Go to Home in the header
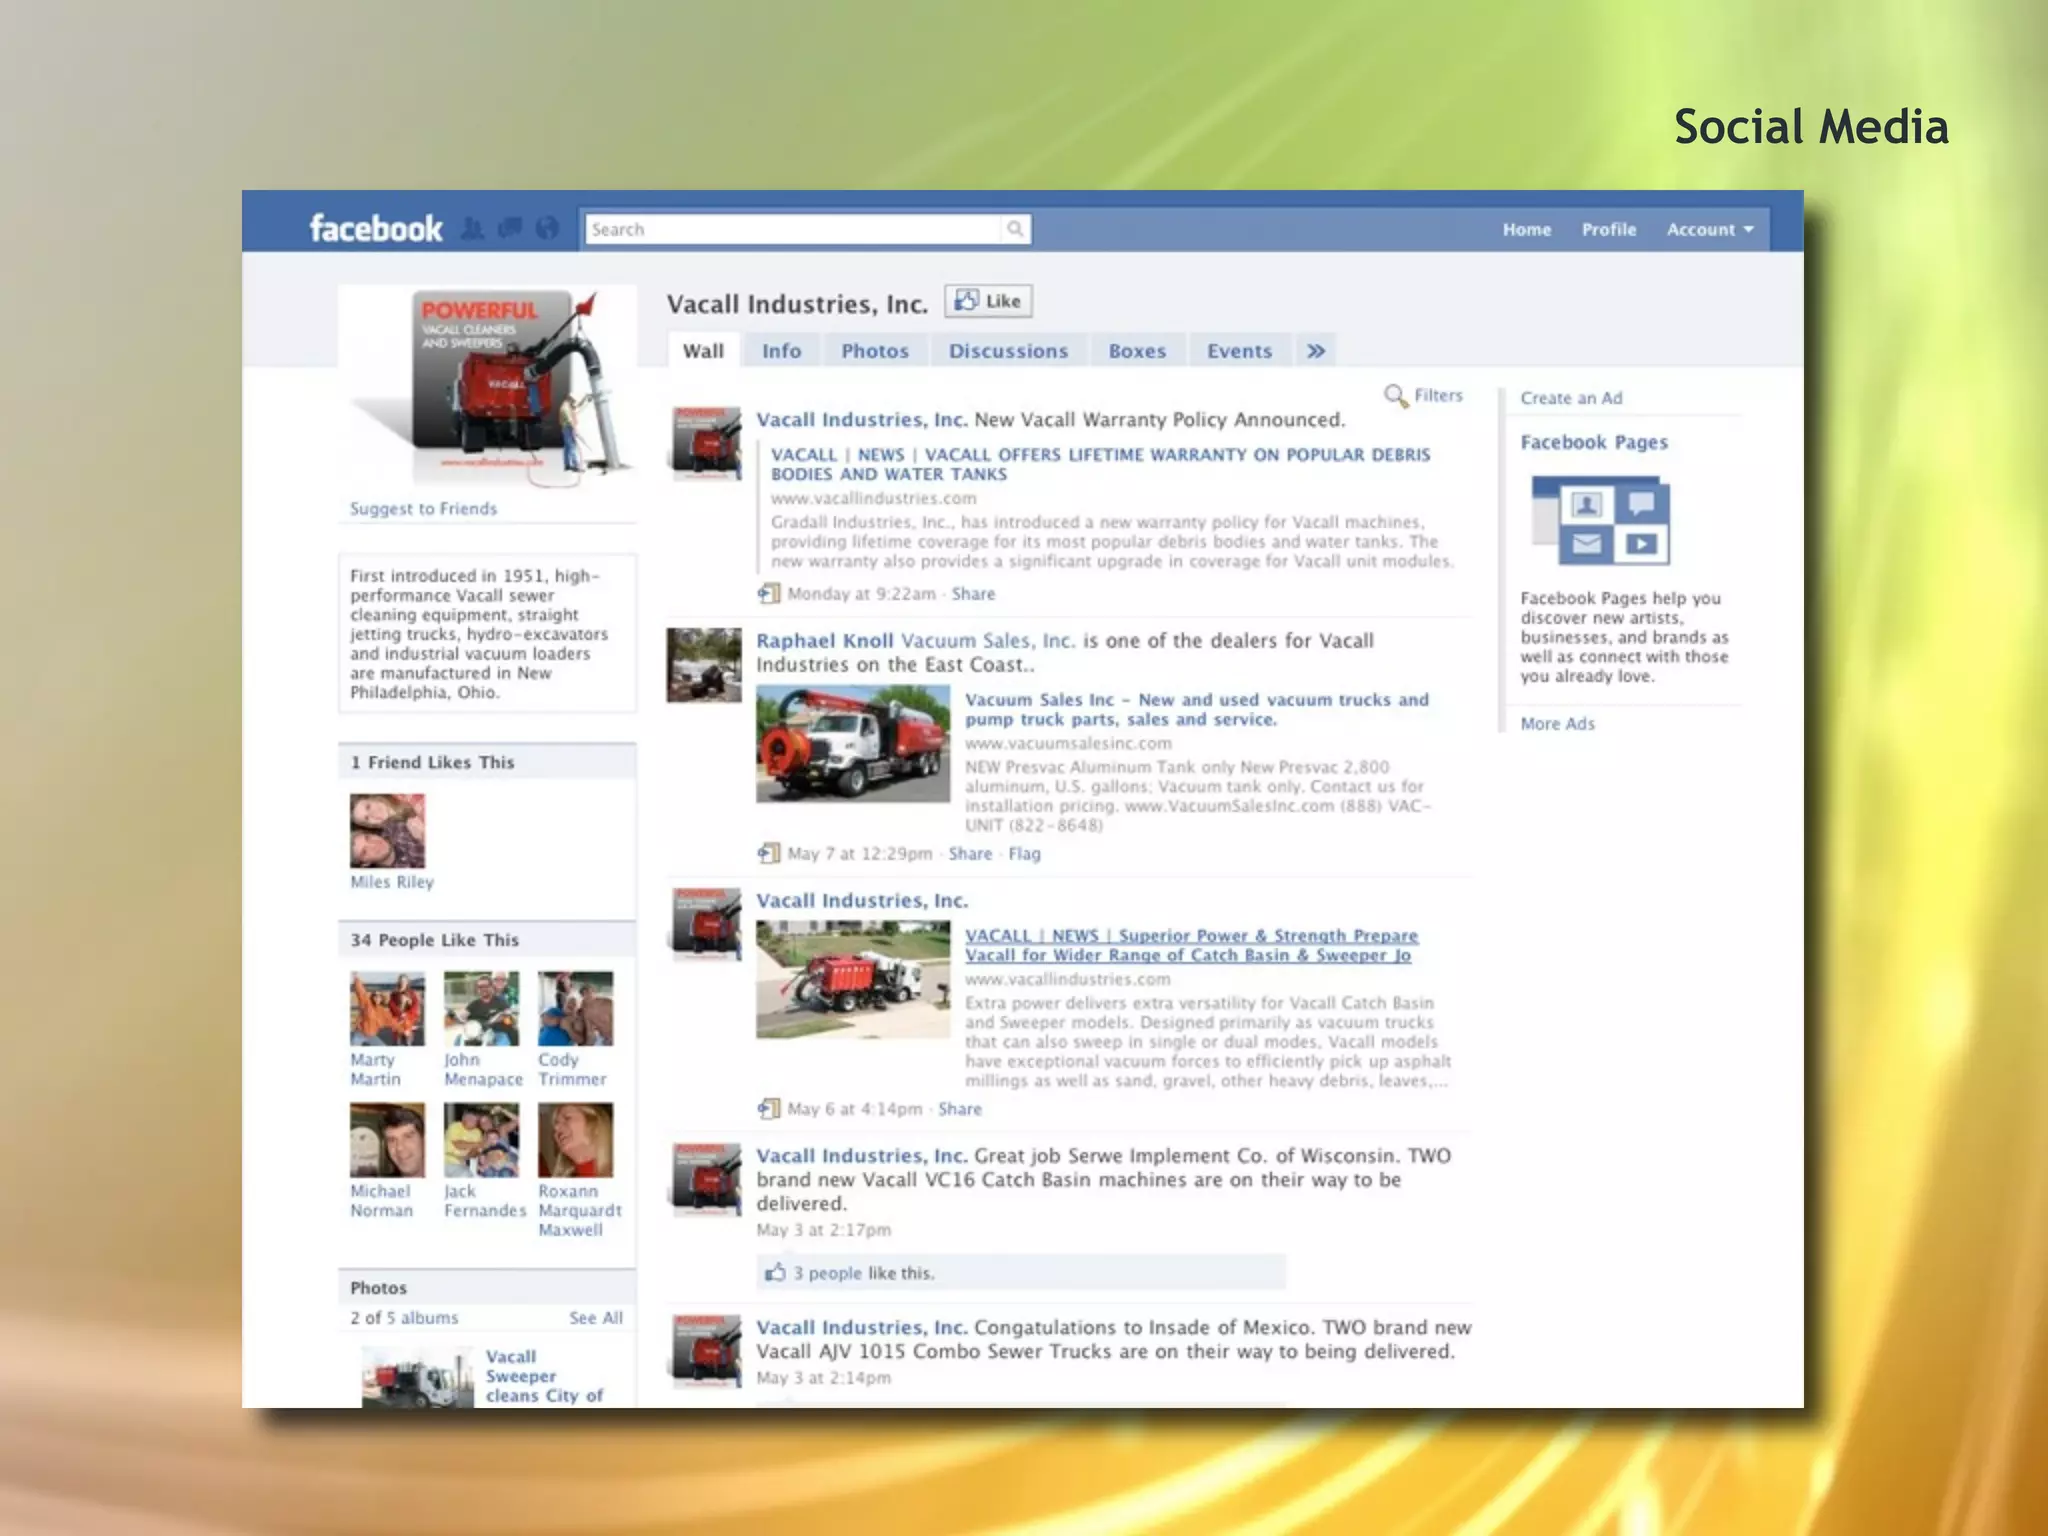Viewport: 2048px width, 1536px height. point(1527,229)
